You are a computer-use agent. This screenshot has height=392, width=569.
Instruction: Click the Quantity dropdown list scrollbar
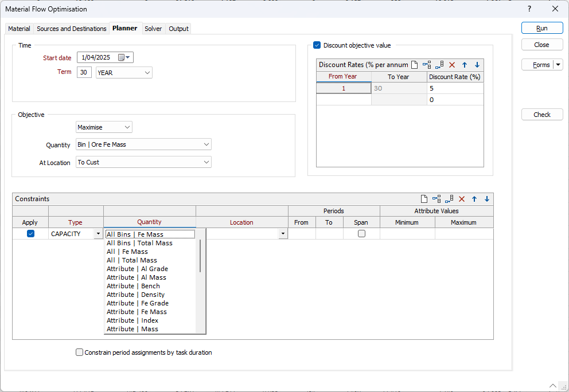(200, 256)
